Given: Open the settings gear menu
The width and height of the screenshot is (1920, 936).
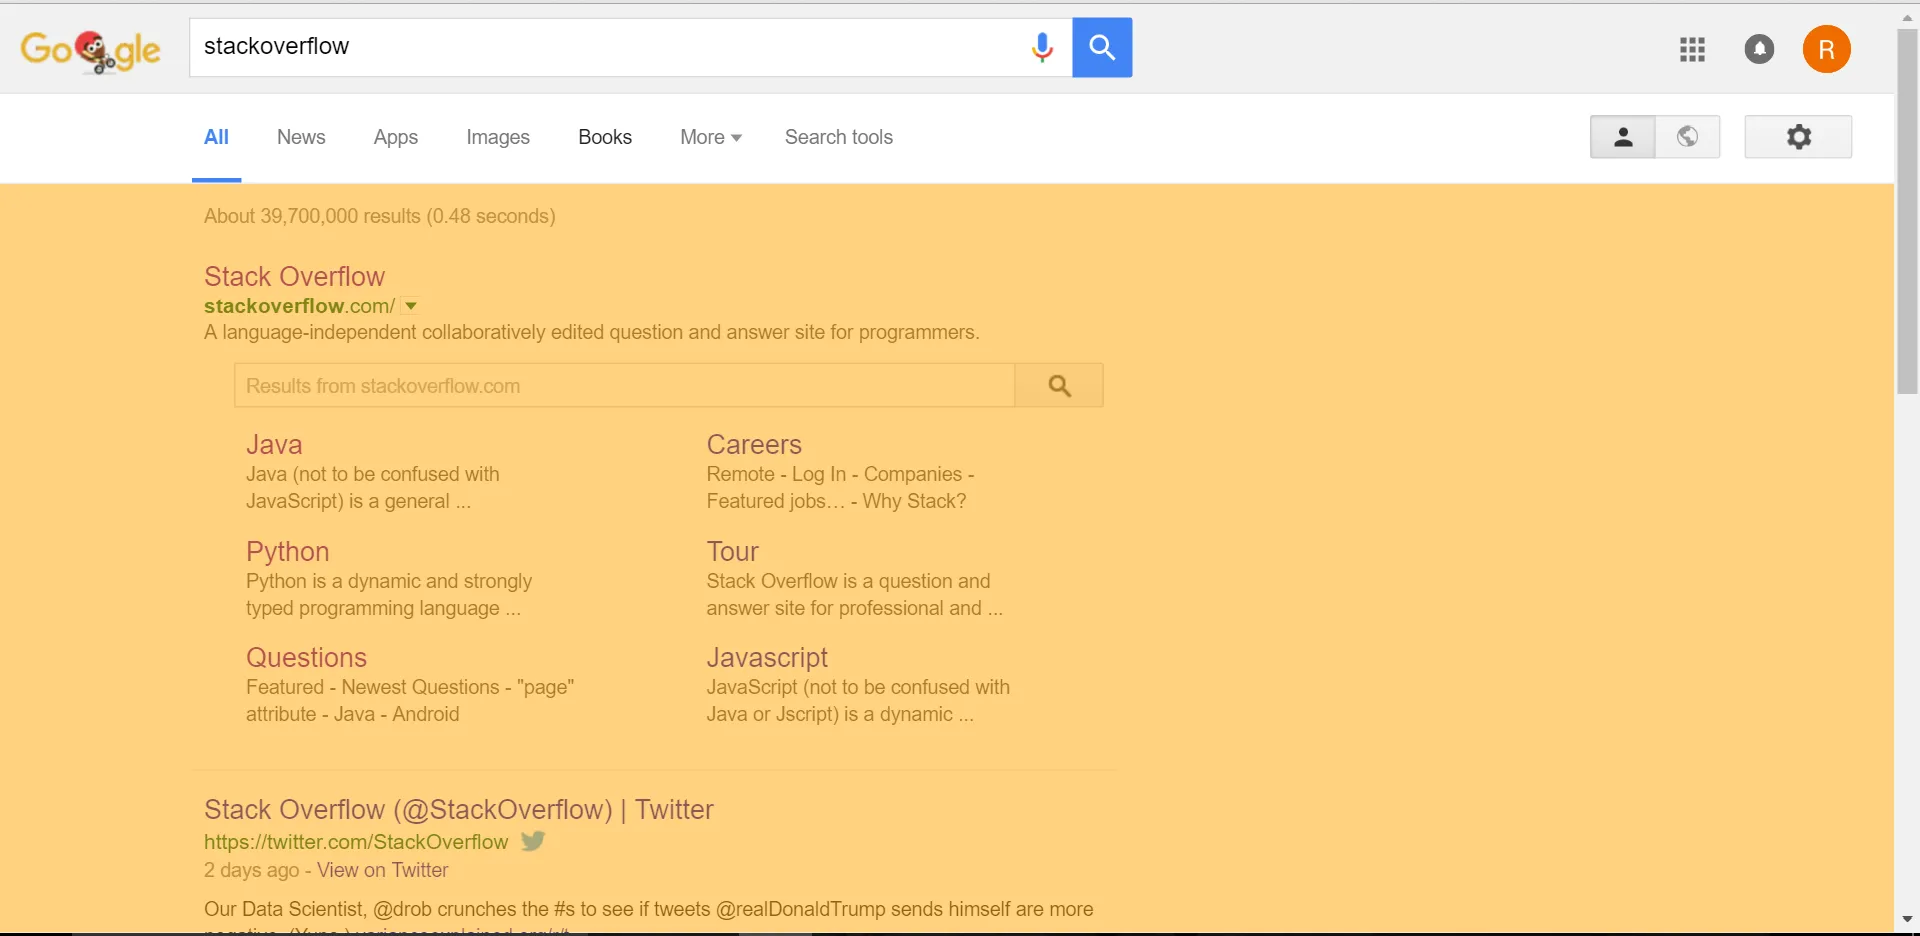Looking at the screenshot, I should coord(1798,137).
